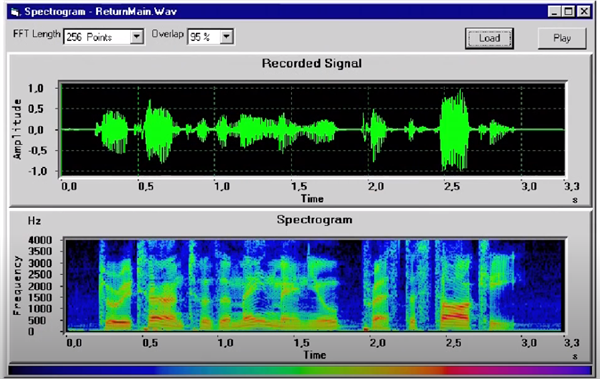This screenshot has height=379, width=600.
Task: Click the waveform burst near 0.5 s
Action: coord(158,130)
